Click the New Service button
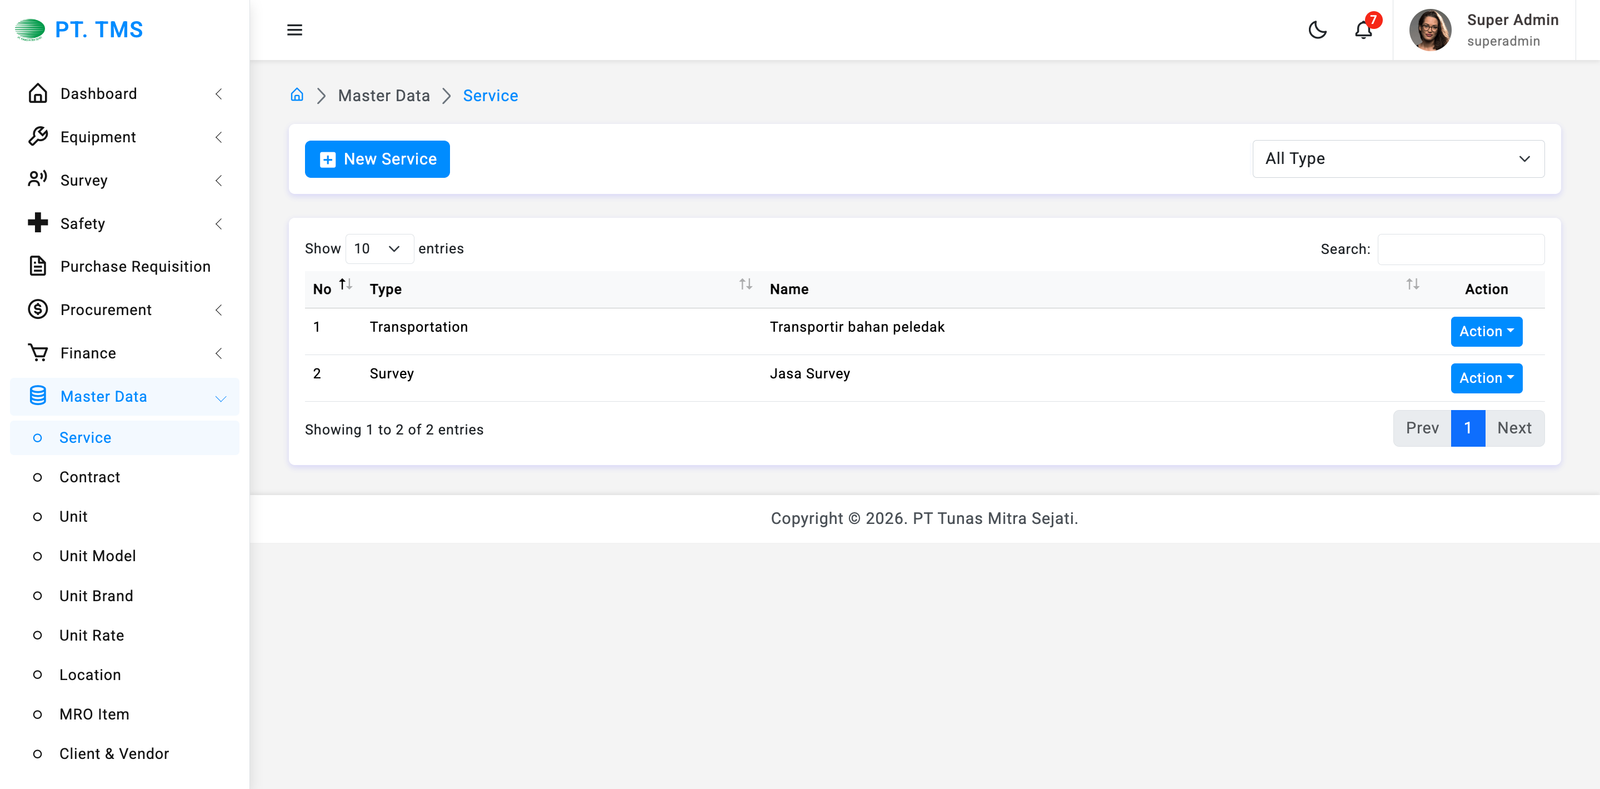This screenshot has height=789, width=1600. [377, 159]
